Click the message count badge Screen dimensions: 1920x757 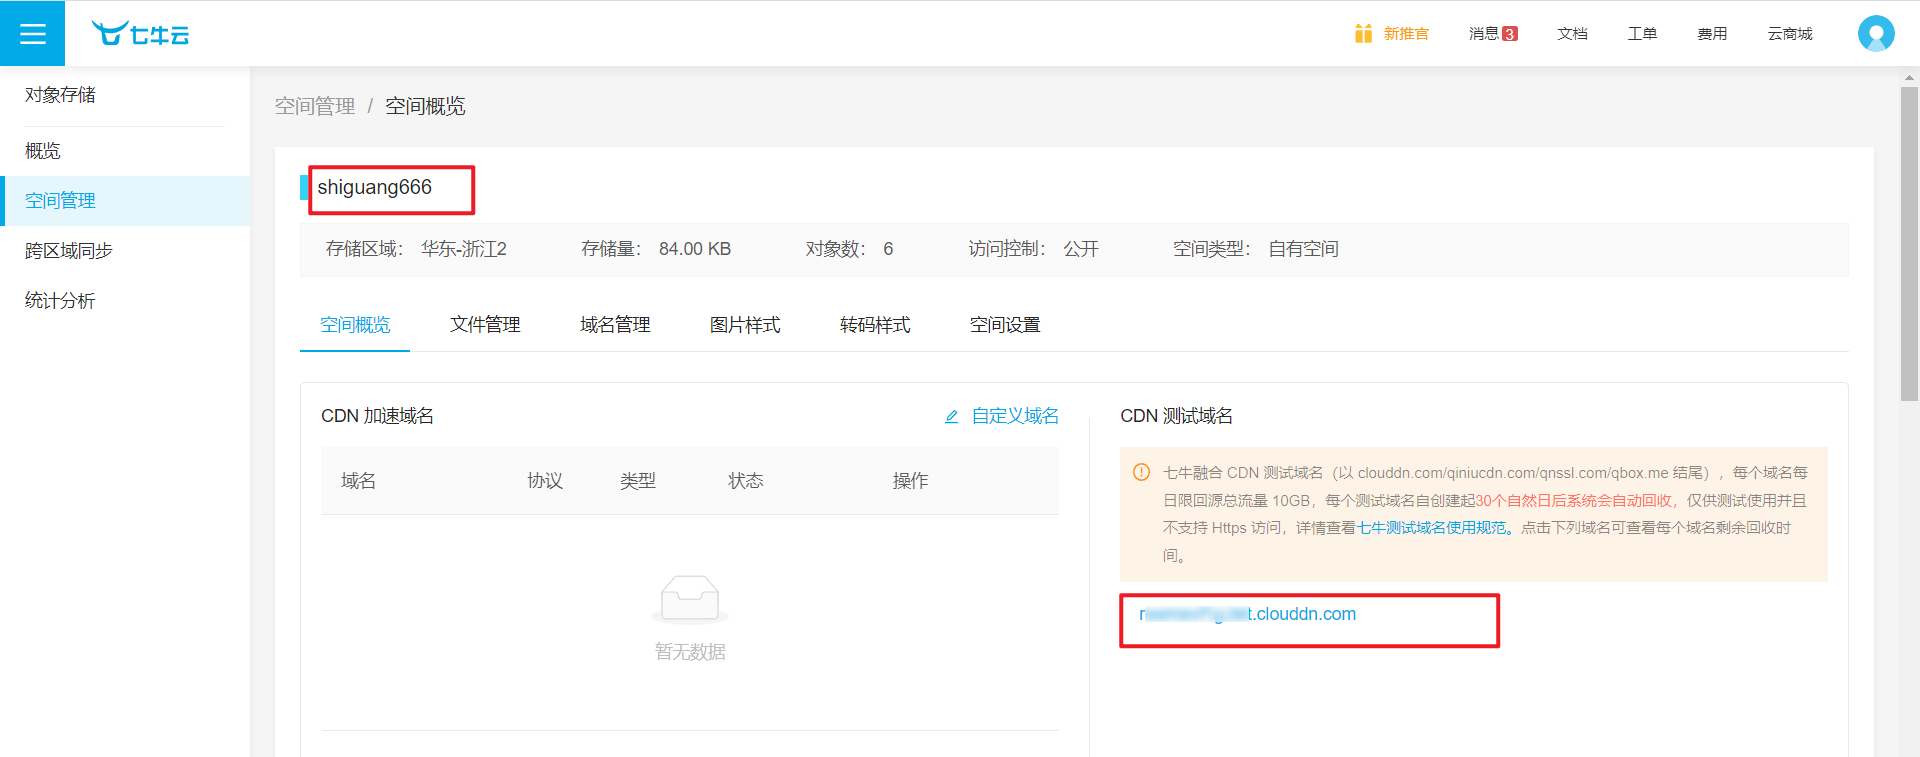point(1510,34)
